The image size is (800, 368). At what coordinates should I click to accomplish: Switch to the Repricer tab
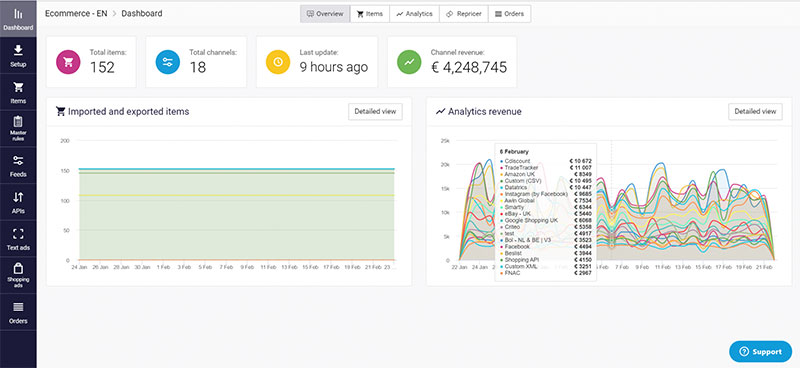click(x=464, y=14)
